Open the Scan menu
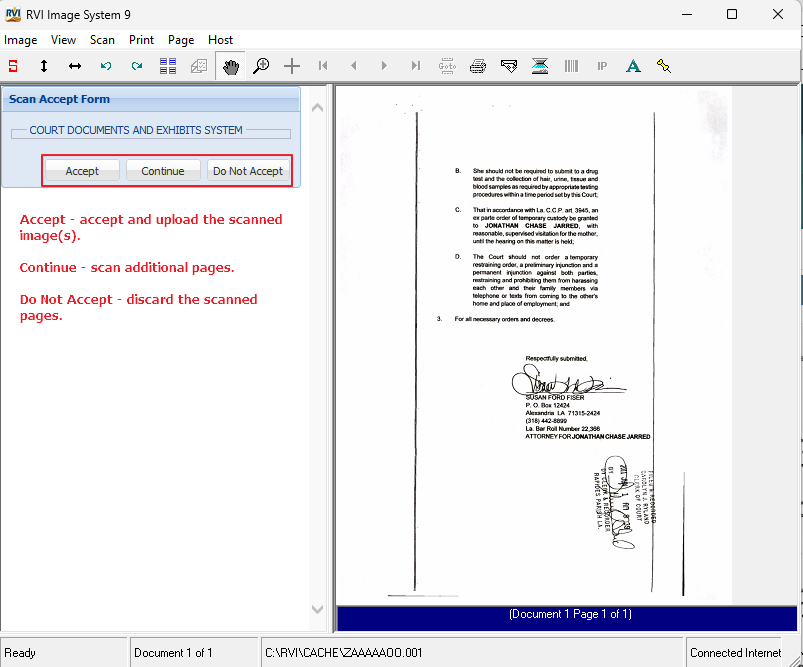 point(102,40)
